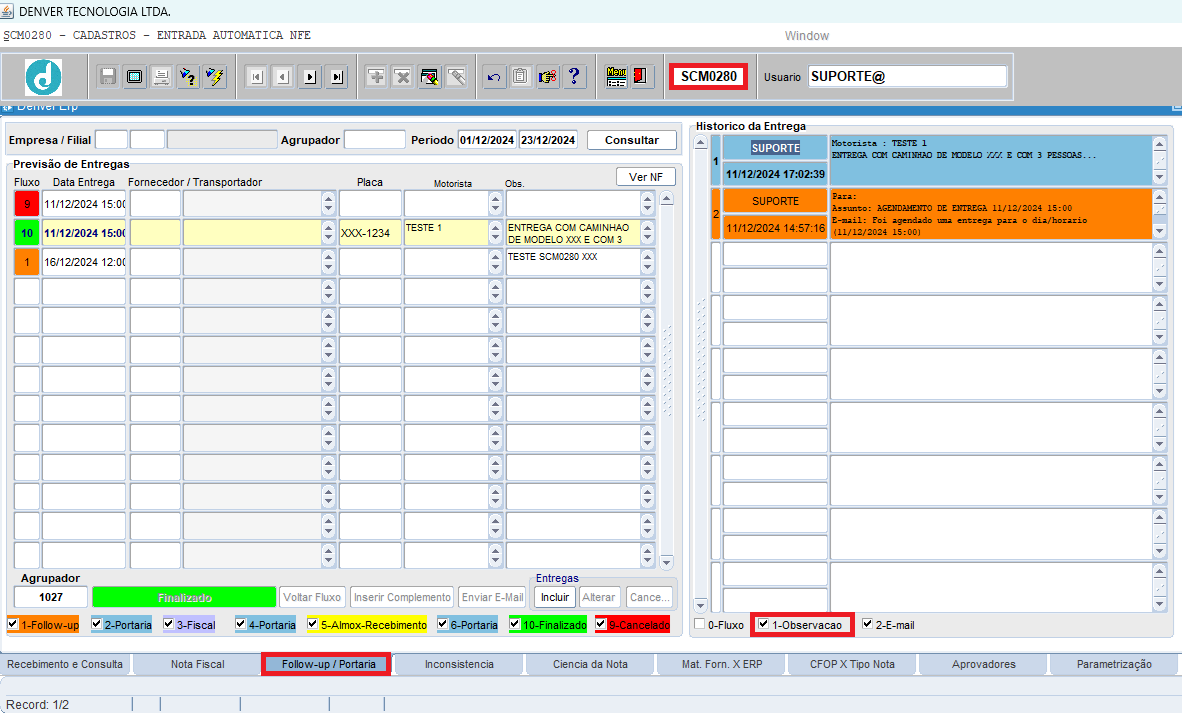Select the red Fluxo 9 cell
Image resolution: width=1182 pixels, height=713 pixels.
[x=27, y=203]
